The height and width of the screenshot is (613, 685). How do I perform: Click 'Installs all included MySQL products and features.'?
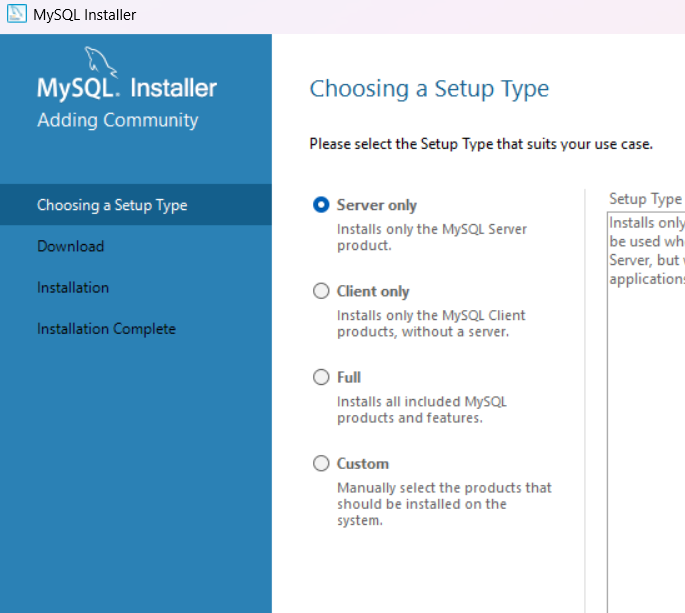(x=422, y=409)
